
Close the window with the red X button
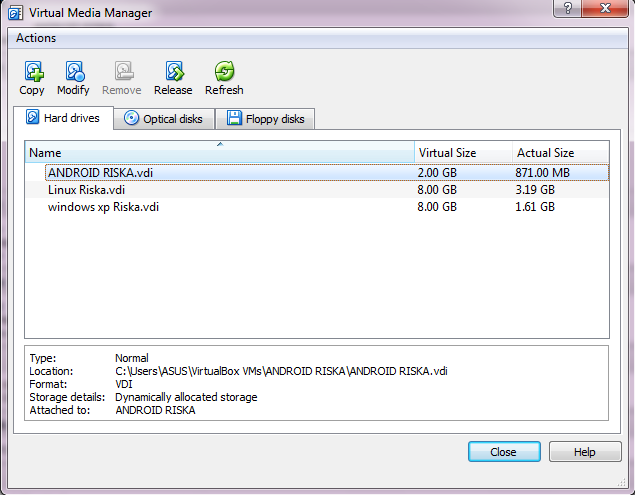[605, 8]
